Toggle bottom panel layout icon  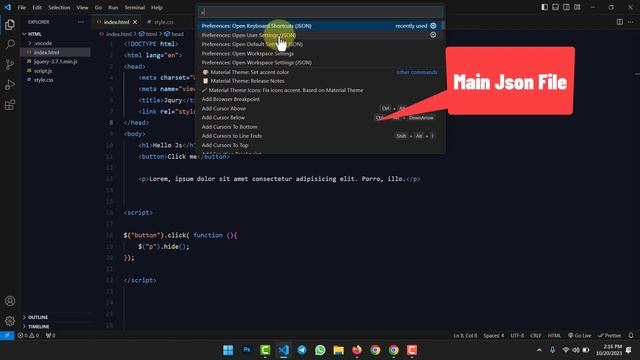tap(556, 7)
